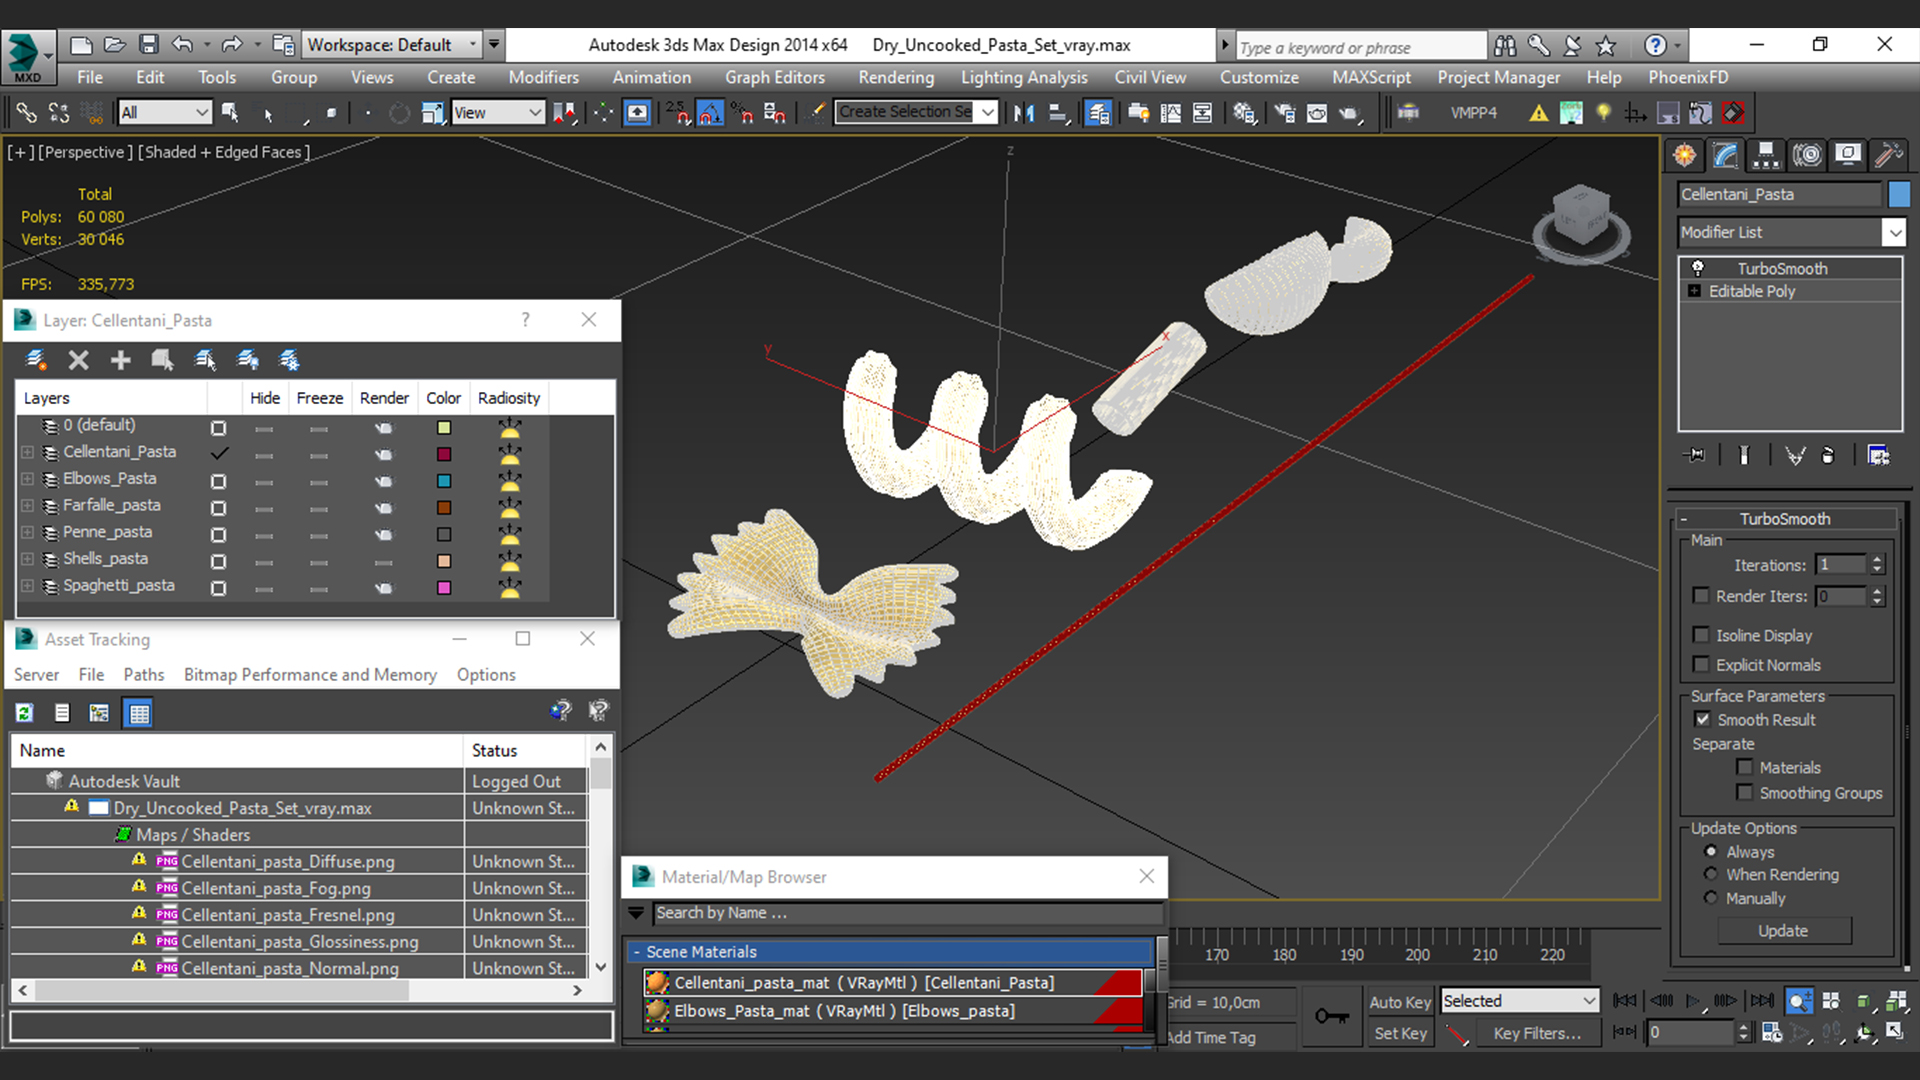Toggle the Angle Snap icon
The height and width of the screenshot is (1080, 1920).
710,113
